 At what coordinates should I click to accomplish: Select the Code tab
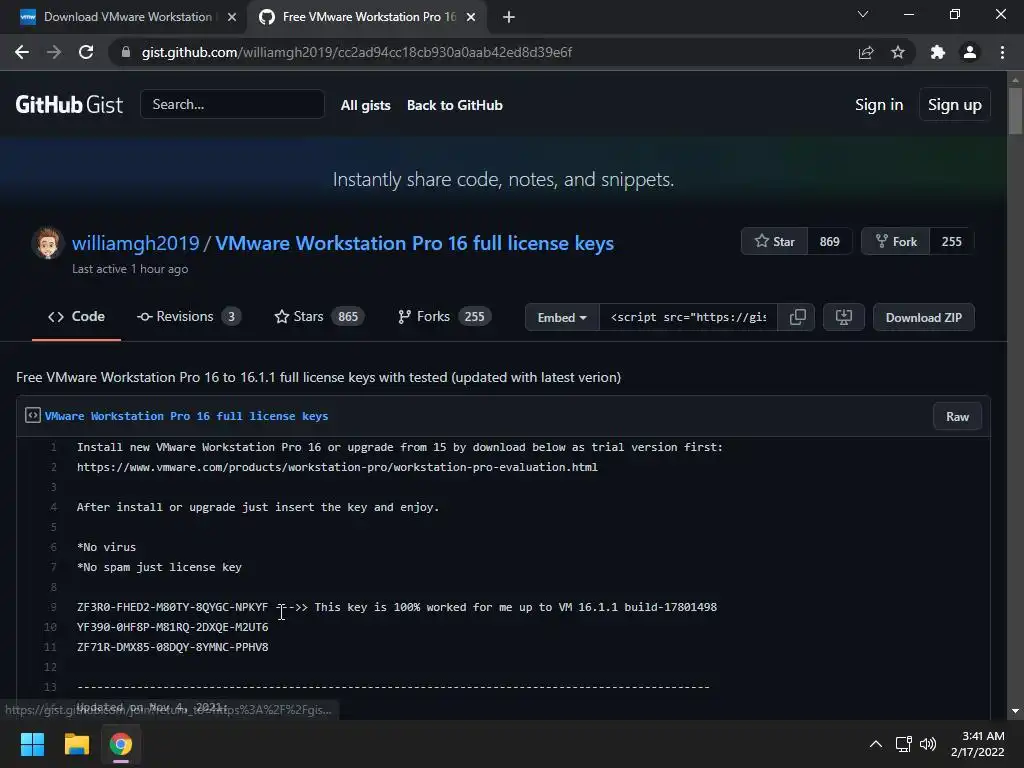click(x=76, y=317)
